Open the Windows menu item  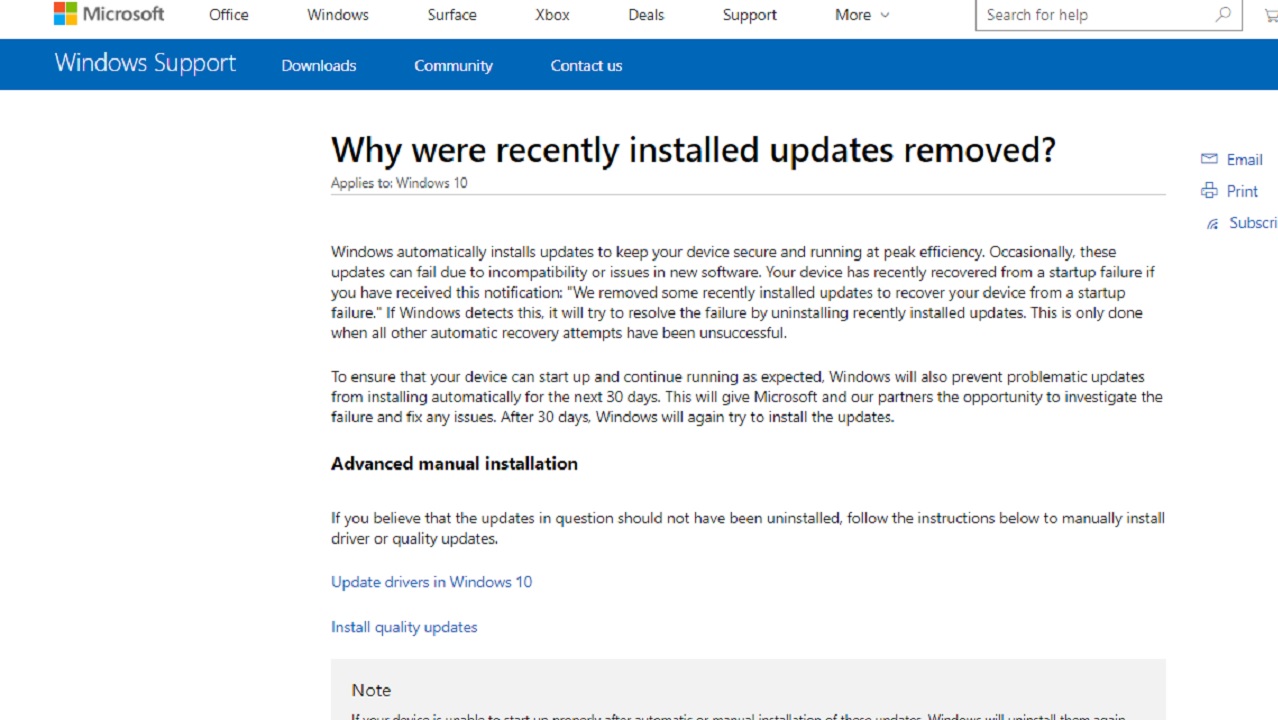point(338,15)
